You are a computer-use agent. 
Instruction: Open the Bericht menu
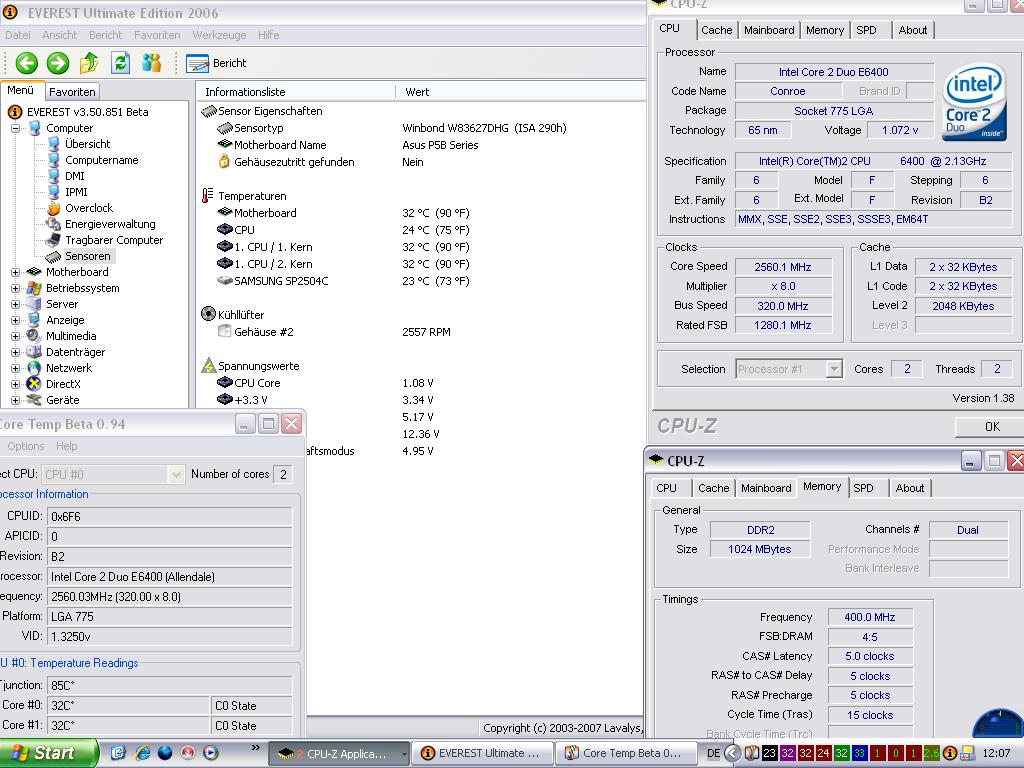[105, 35]
